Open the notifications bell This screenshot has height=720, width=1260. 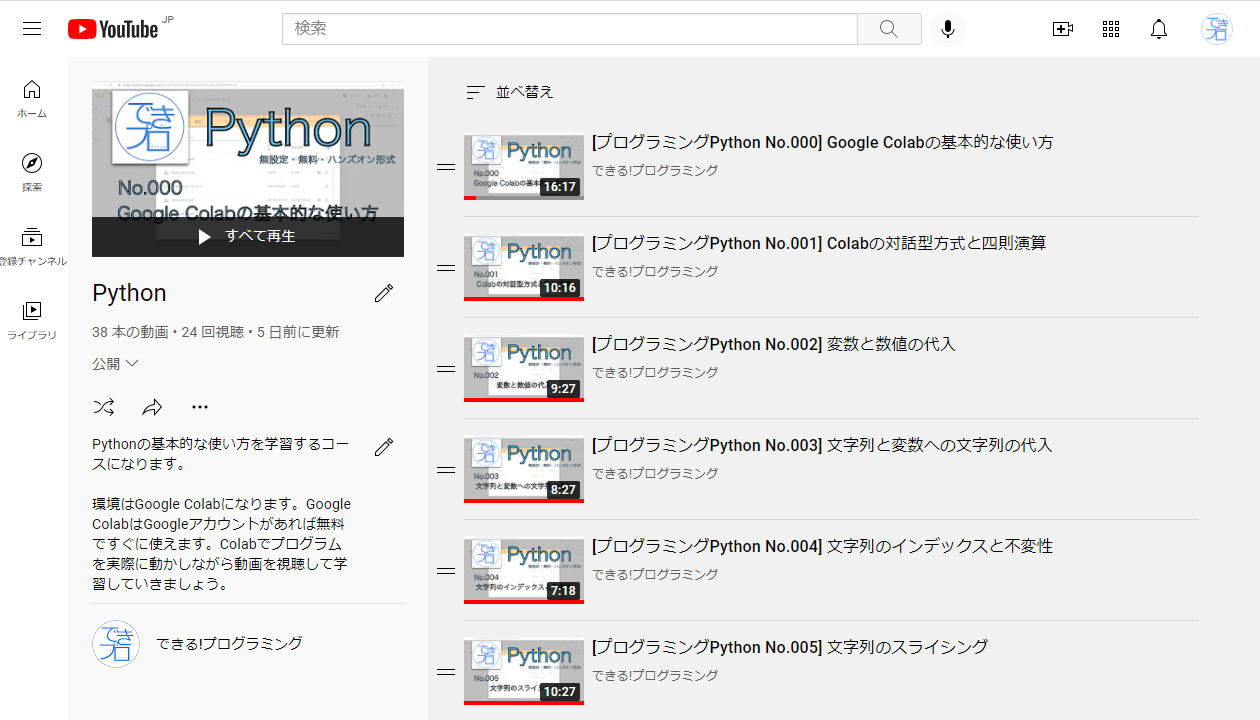point(1159,29)
